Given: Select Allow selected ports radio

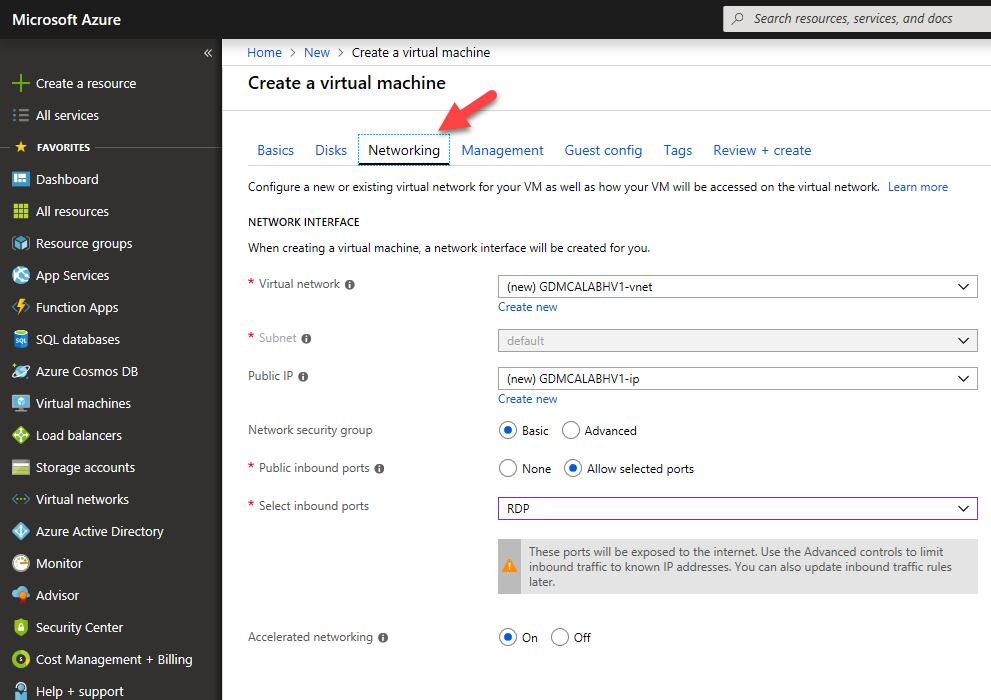Looking at the screenshot, I should click(573, 468).
